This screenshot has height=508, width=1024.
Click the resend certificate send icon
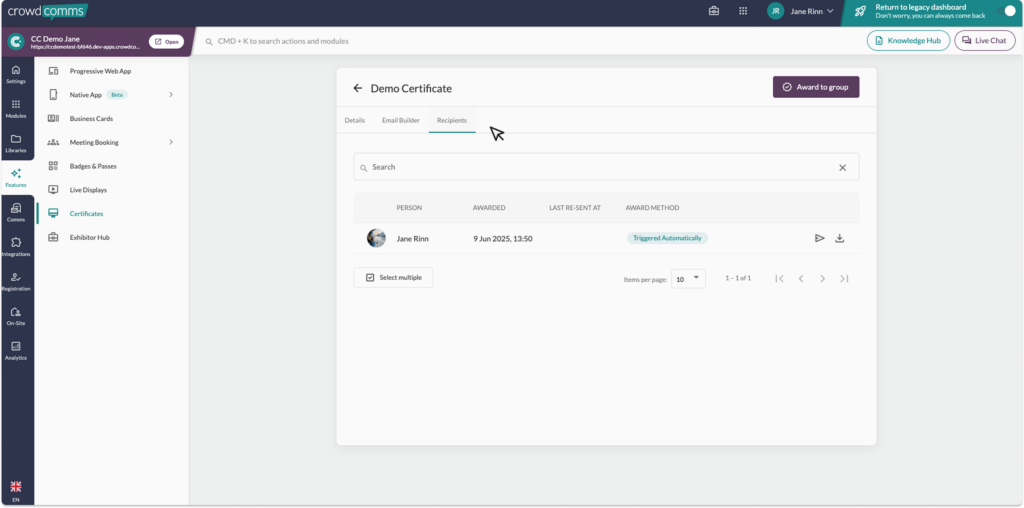click(x=819, y=238)
